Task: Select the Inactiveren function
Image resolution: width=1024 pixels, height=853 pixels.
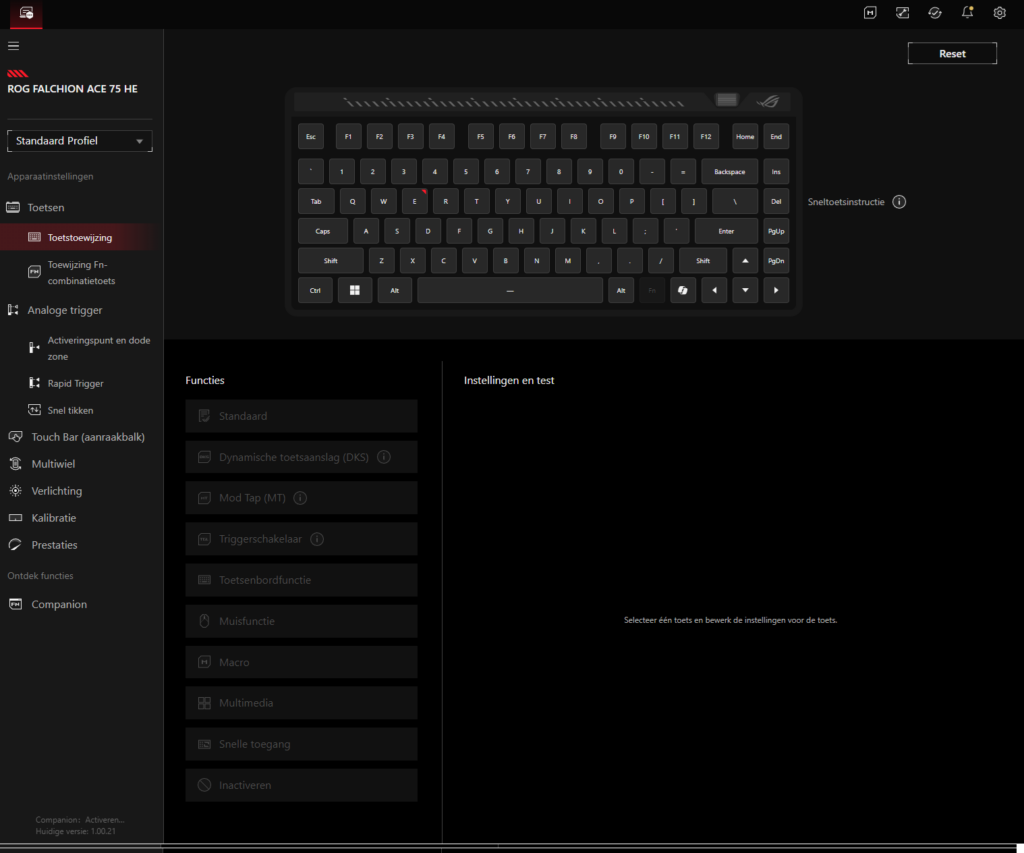Action: click(x=301, y=785)
